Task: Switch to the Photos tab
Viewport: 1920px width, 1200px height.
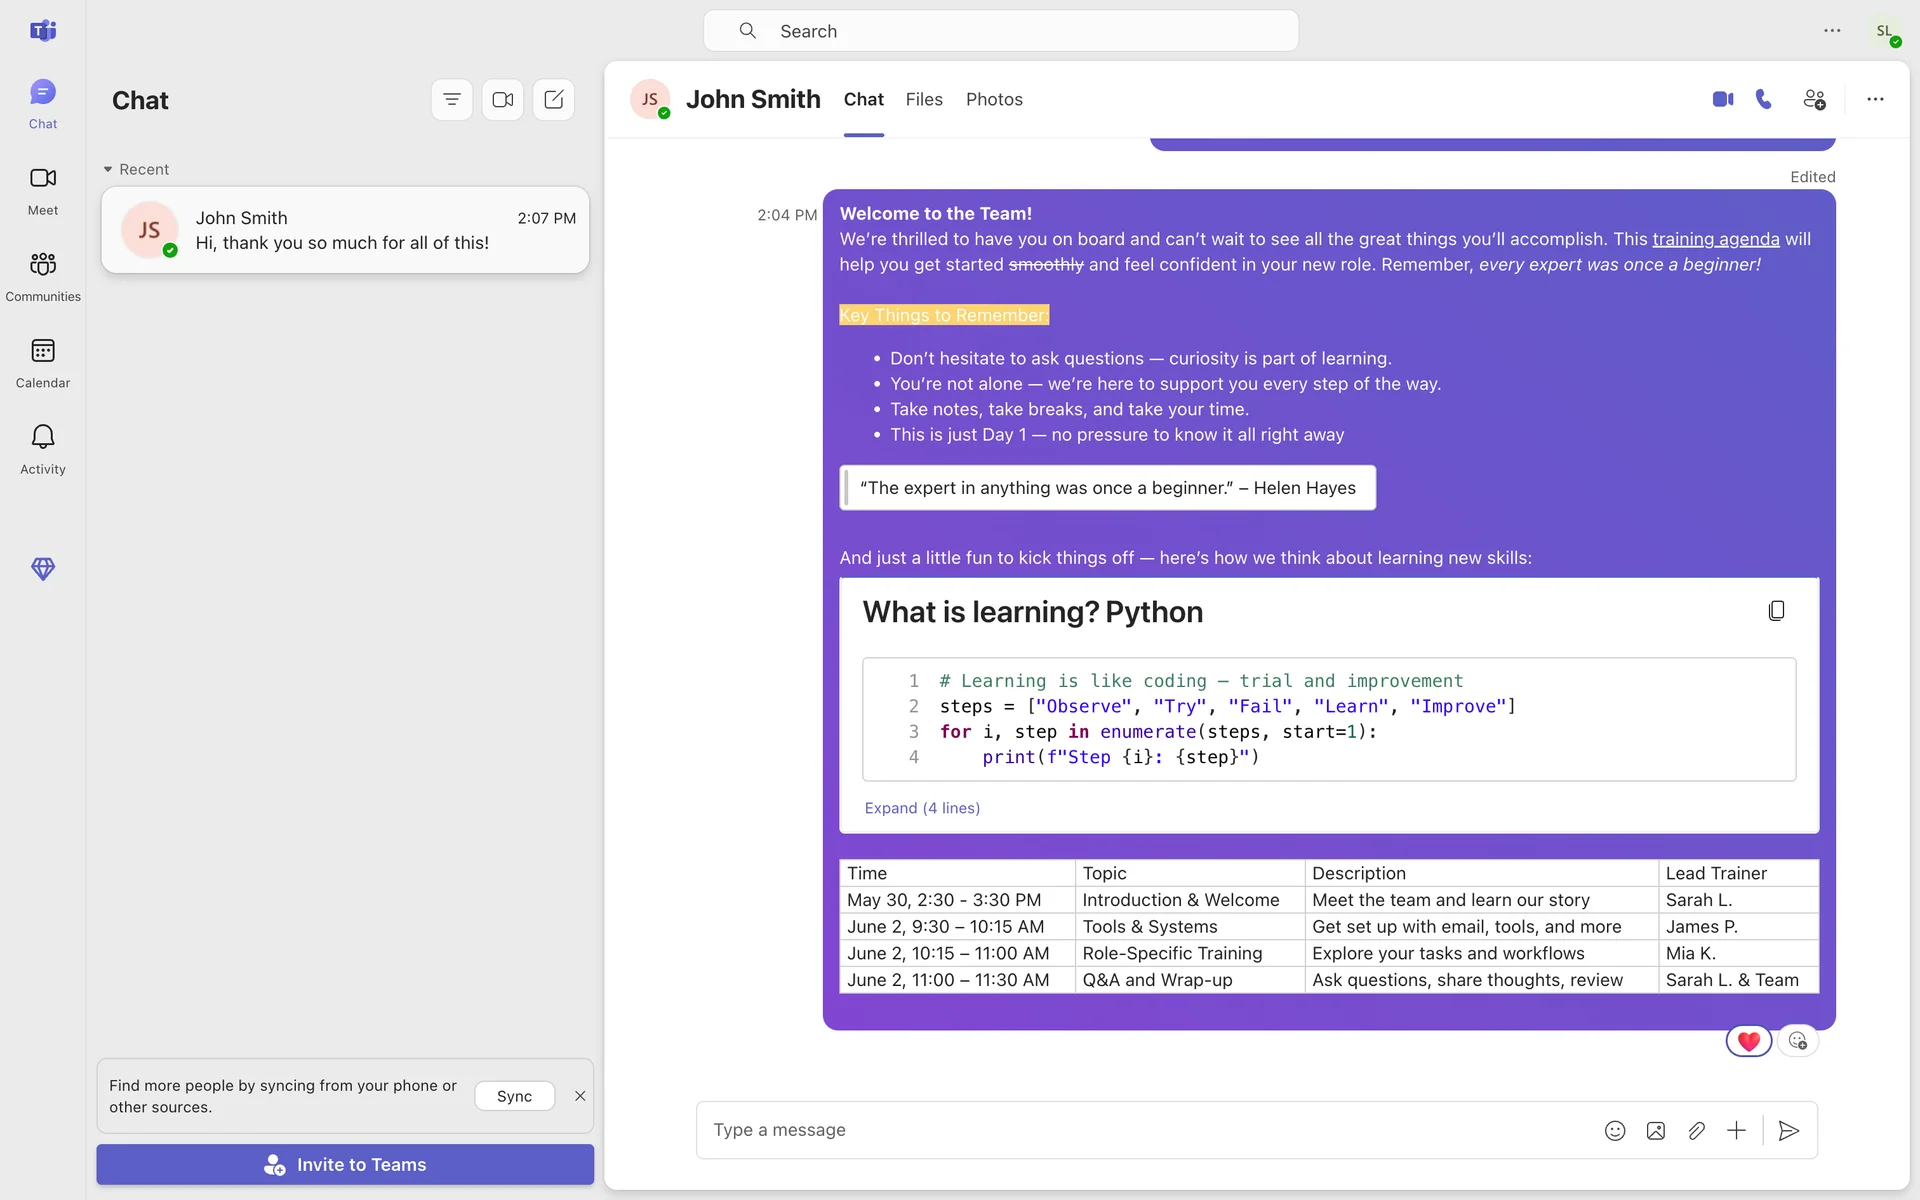Action: click(994, 99)
